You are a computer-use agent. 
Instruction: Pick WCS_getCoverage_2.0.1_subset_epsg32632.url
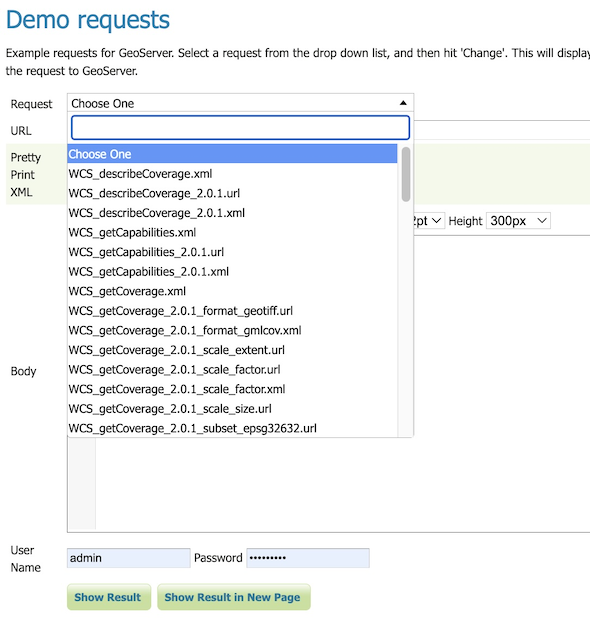coord(232,428)
